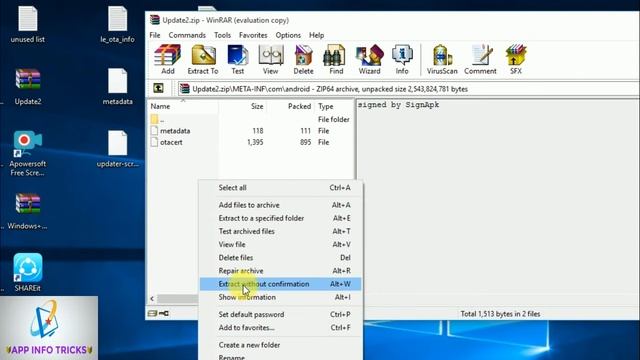Open the Options menu
Screen dimensions: 640x360
[x=288, y=35]
